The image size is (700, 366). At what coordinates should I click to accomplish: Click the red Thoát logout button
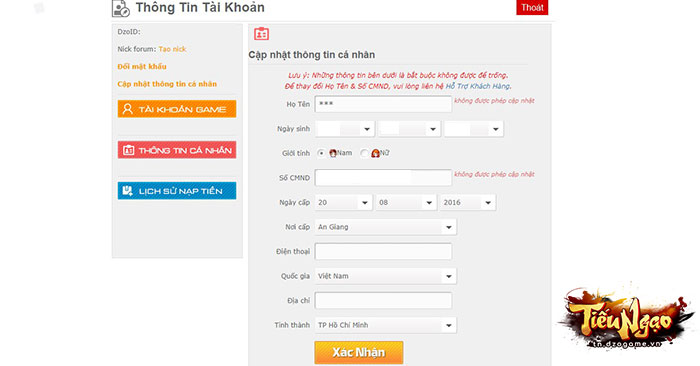(x=532, y=8)
